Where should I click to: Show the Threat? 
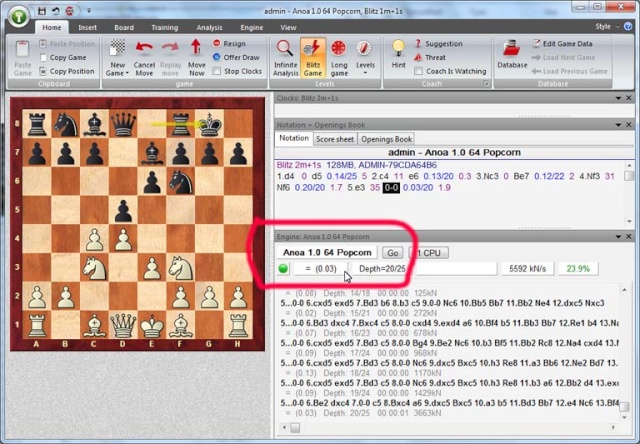[430, 58]
